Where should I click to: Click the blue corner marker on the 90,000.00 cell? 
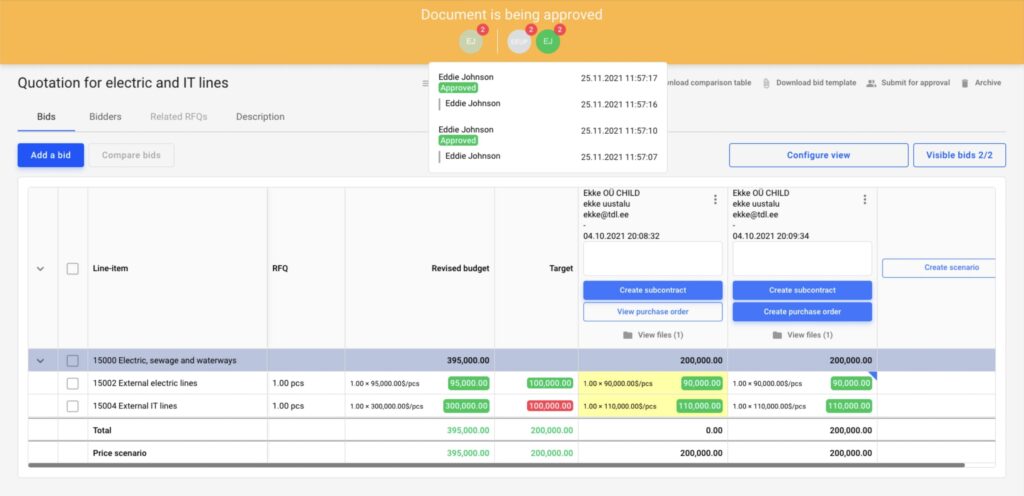tap(872, 375)
